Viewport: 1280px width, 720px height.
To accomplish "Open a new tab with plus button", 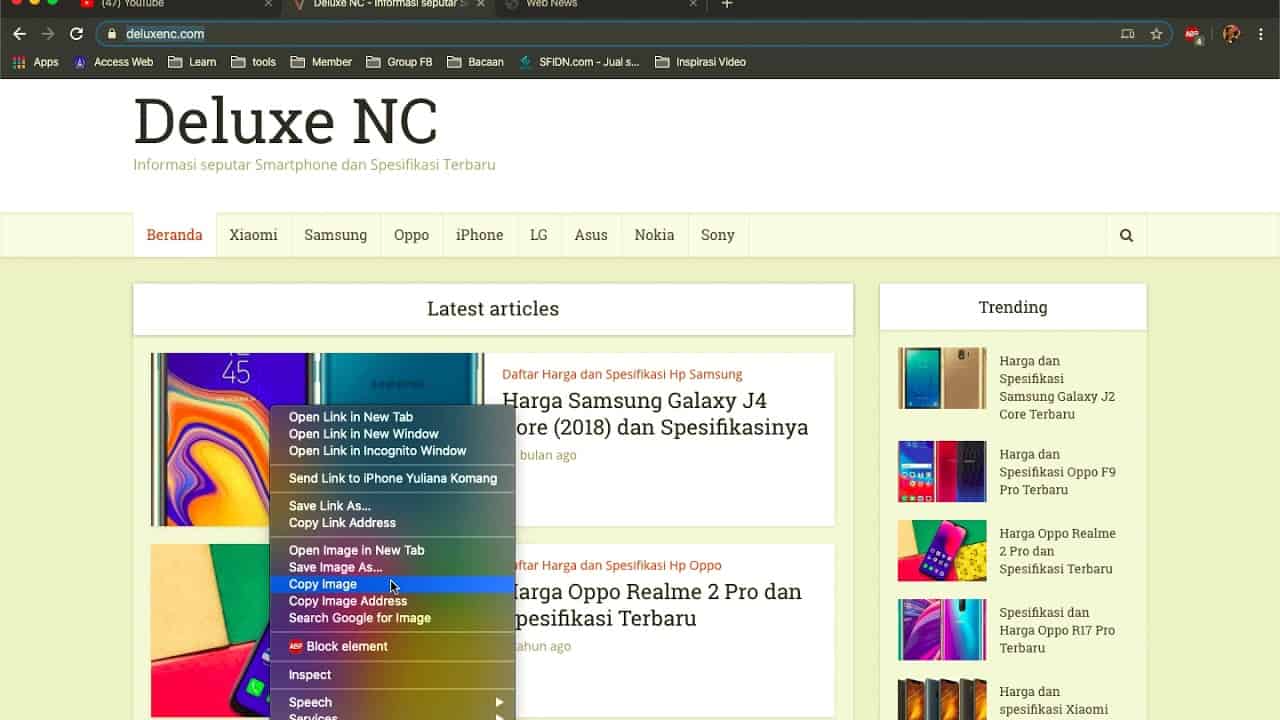I will click(727, 5).
